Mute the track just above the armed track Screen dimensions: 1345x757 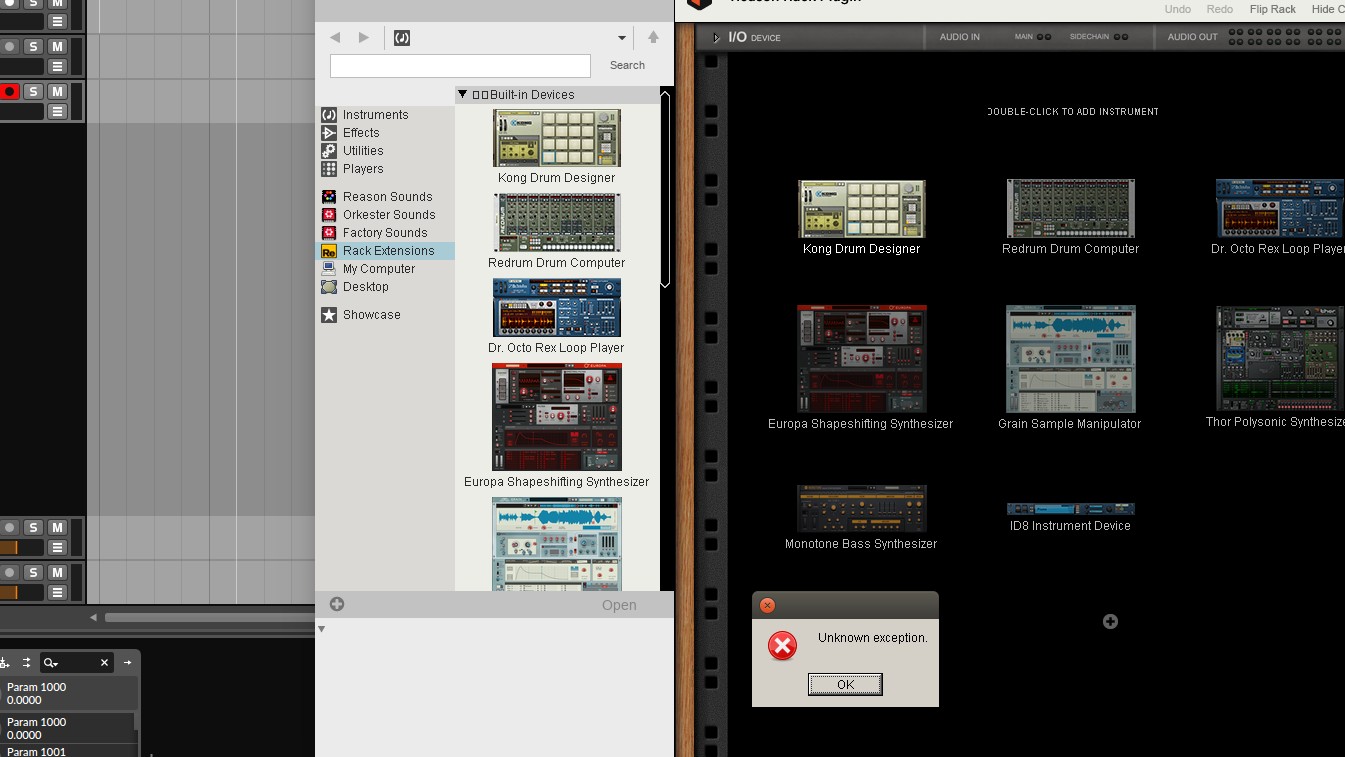click(58, 46)
